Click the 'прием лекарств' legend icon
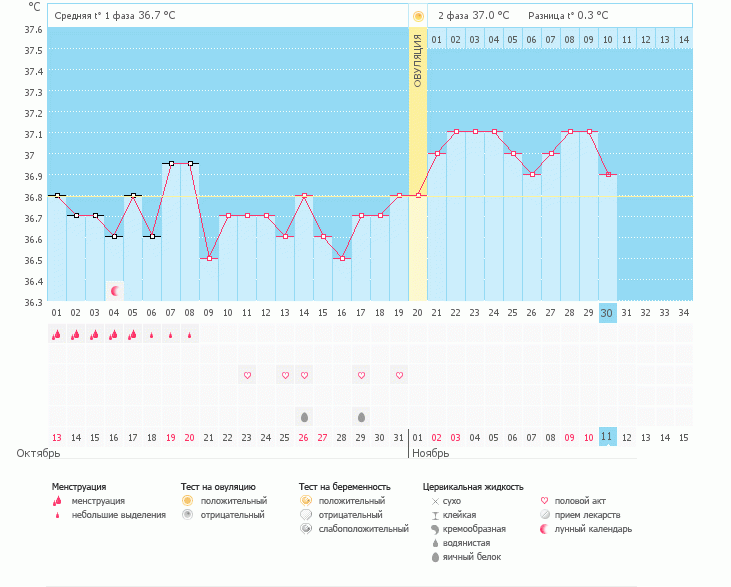731x587 pixels. click(545, 514)
